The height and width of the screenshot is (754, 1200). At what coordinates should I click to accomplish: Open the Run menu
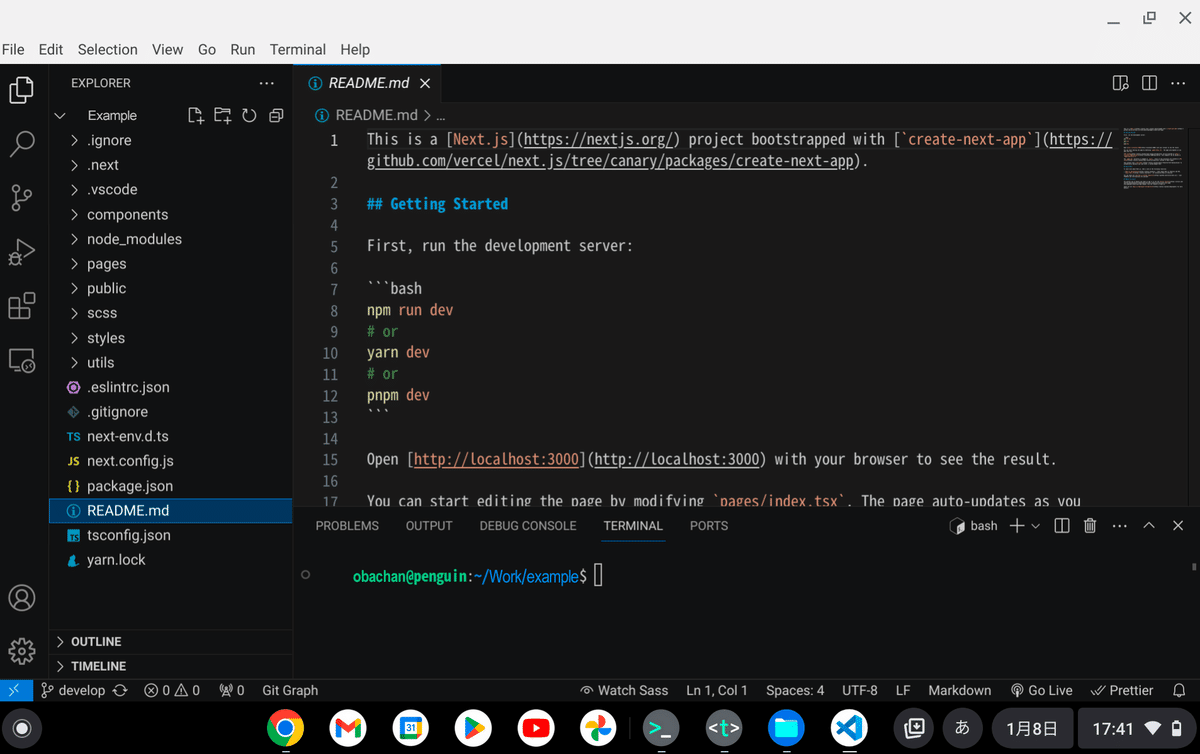[242, 49]
